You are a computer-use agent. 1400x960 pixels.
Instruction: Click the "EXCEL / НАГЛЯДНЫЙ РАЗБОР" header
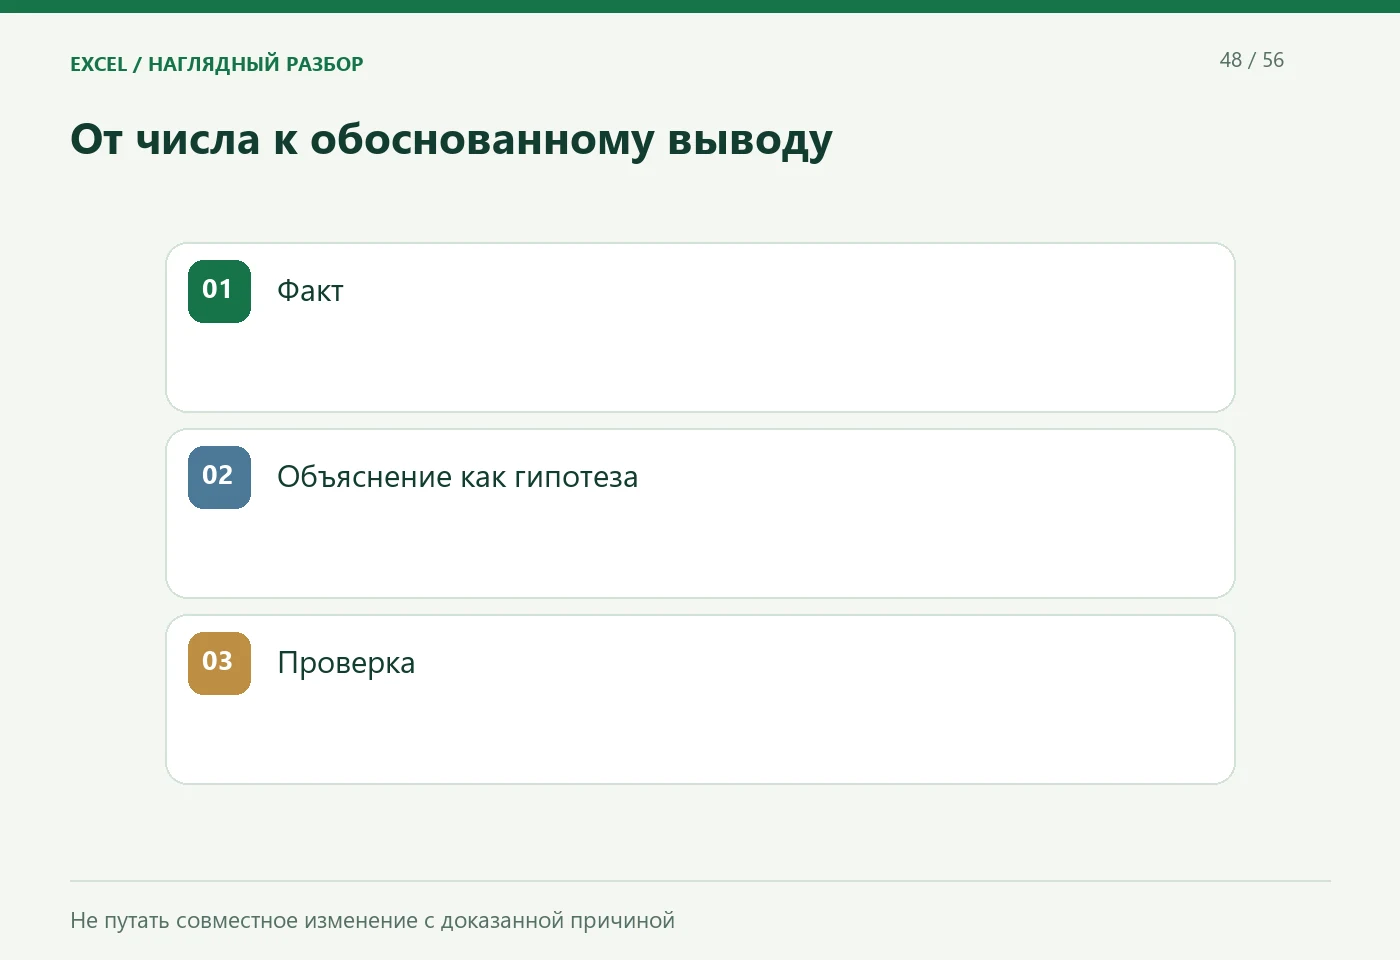click(217, 64)
